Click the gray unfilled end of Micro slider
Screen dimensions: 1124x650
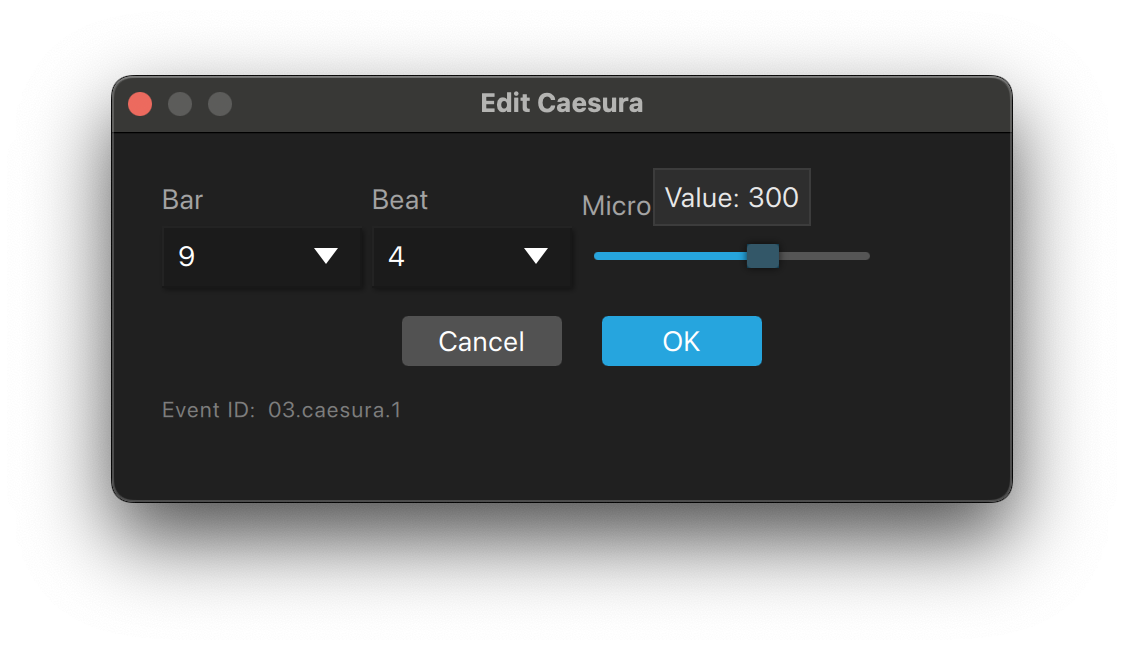pos(824,256)
